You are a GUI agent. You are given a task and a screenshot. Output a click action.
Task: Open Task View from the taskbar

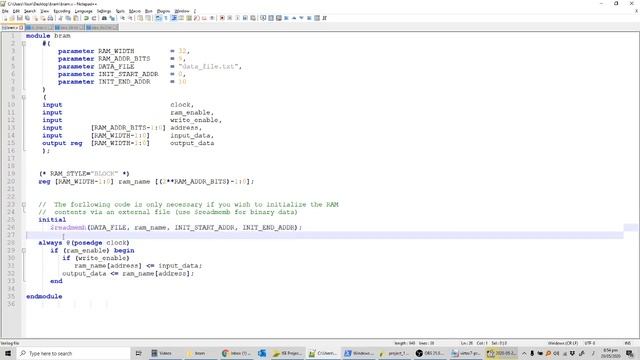tap(138, 353)
